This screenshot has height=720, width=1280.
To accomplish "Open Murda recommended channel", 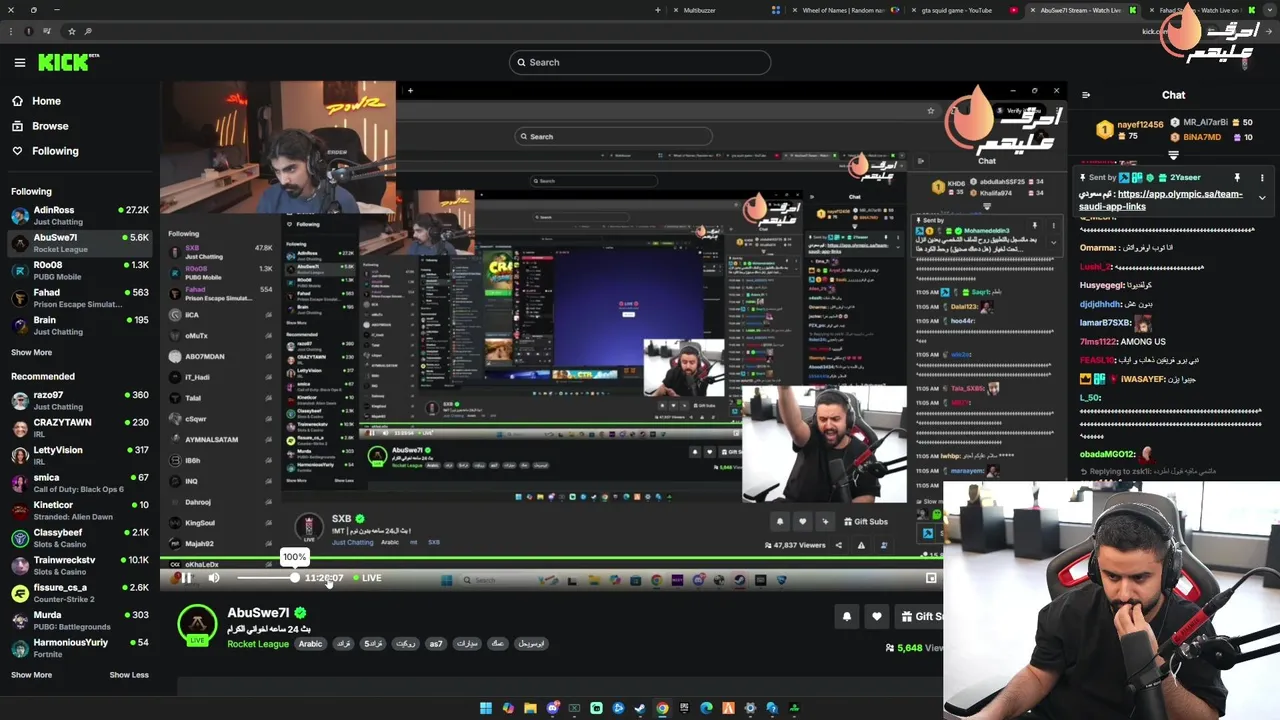I will [x=80, y=620].
